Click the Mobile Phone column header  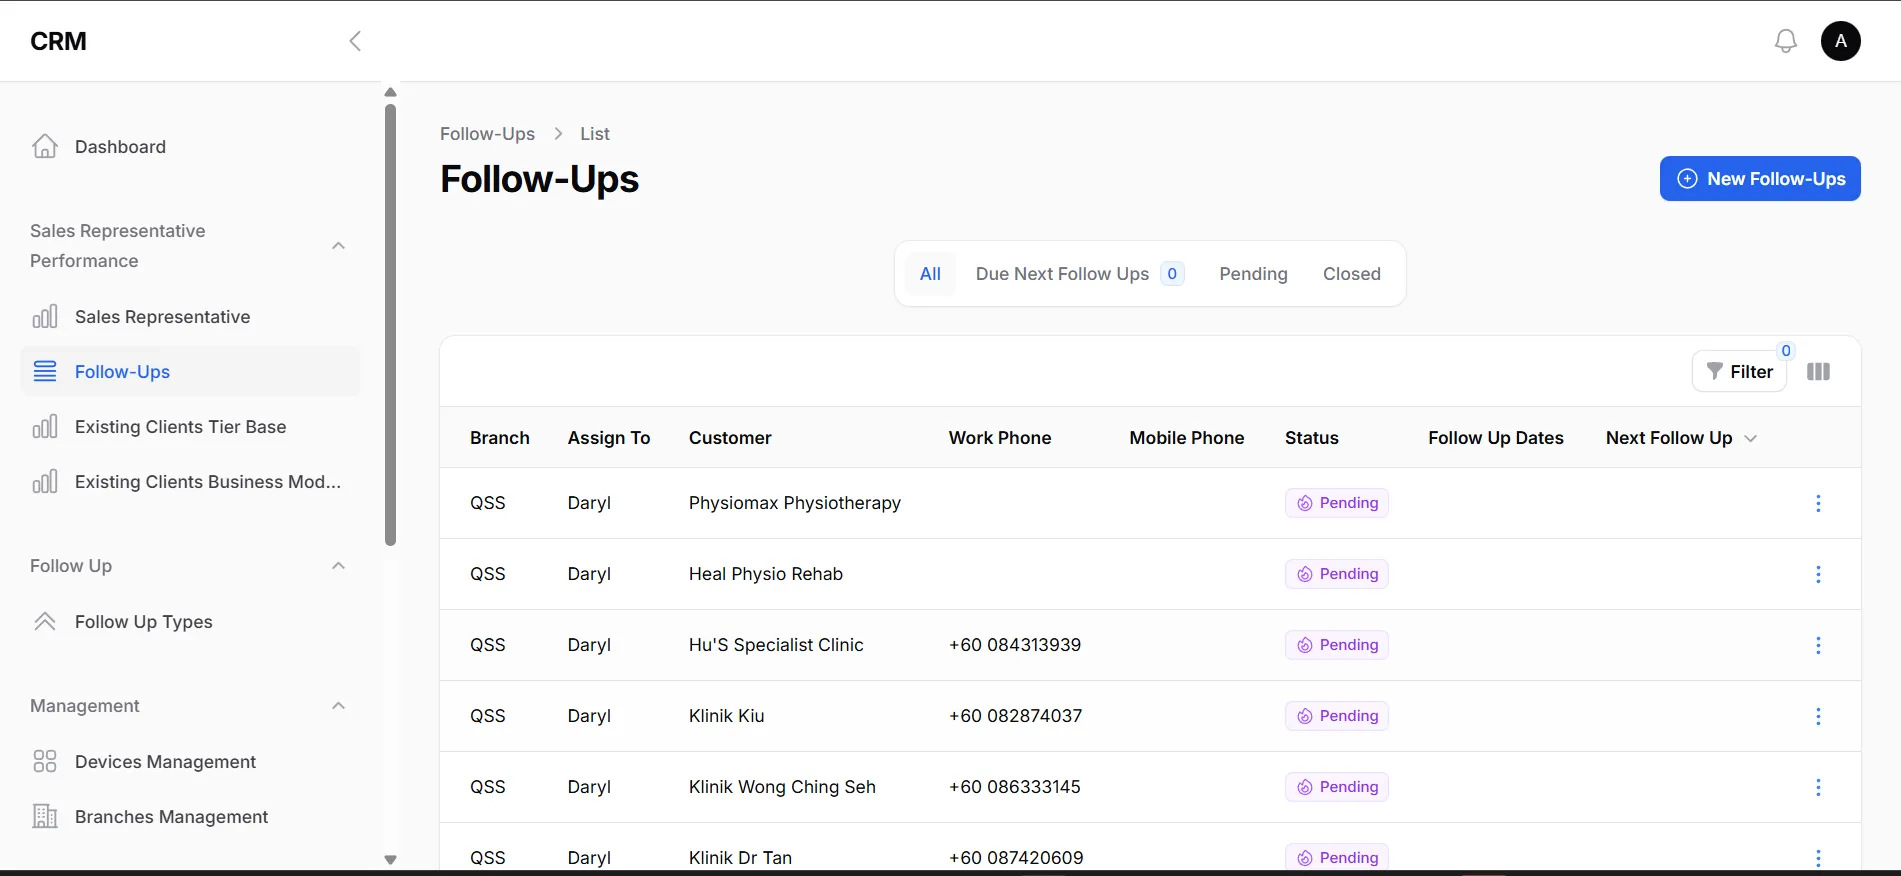tap(1187, 438)
